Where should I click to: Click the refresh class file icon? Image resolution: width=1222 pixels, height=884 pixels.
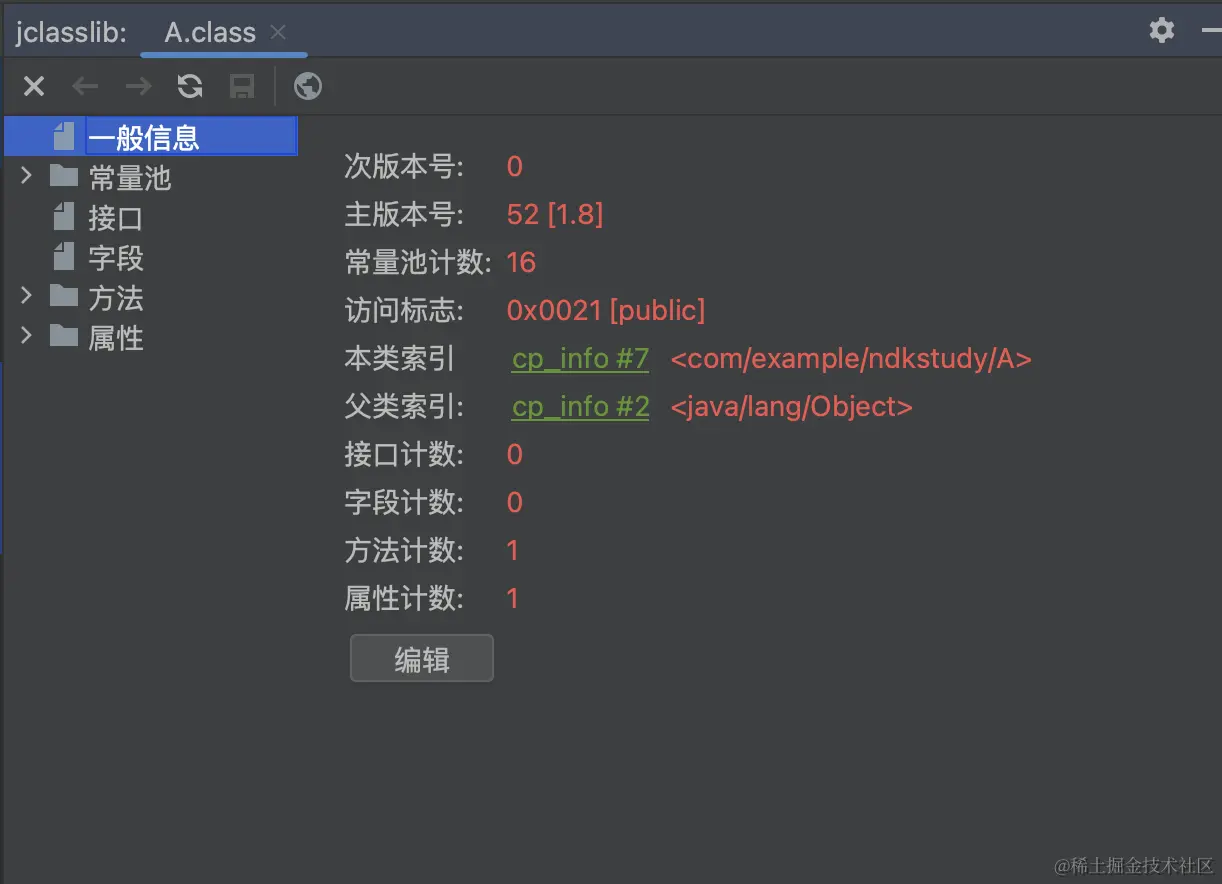tap(190, 86)
